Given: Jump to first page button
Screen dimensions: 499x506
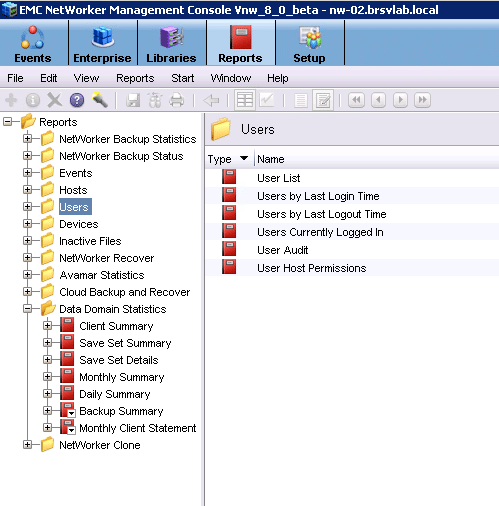Looking at the screenshot, I should pos(356,100).
